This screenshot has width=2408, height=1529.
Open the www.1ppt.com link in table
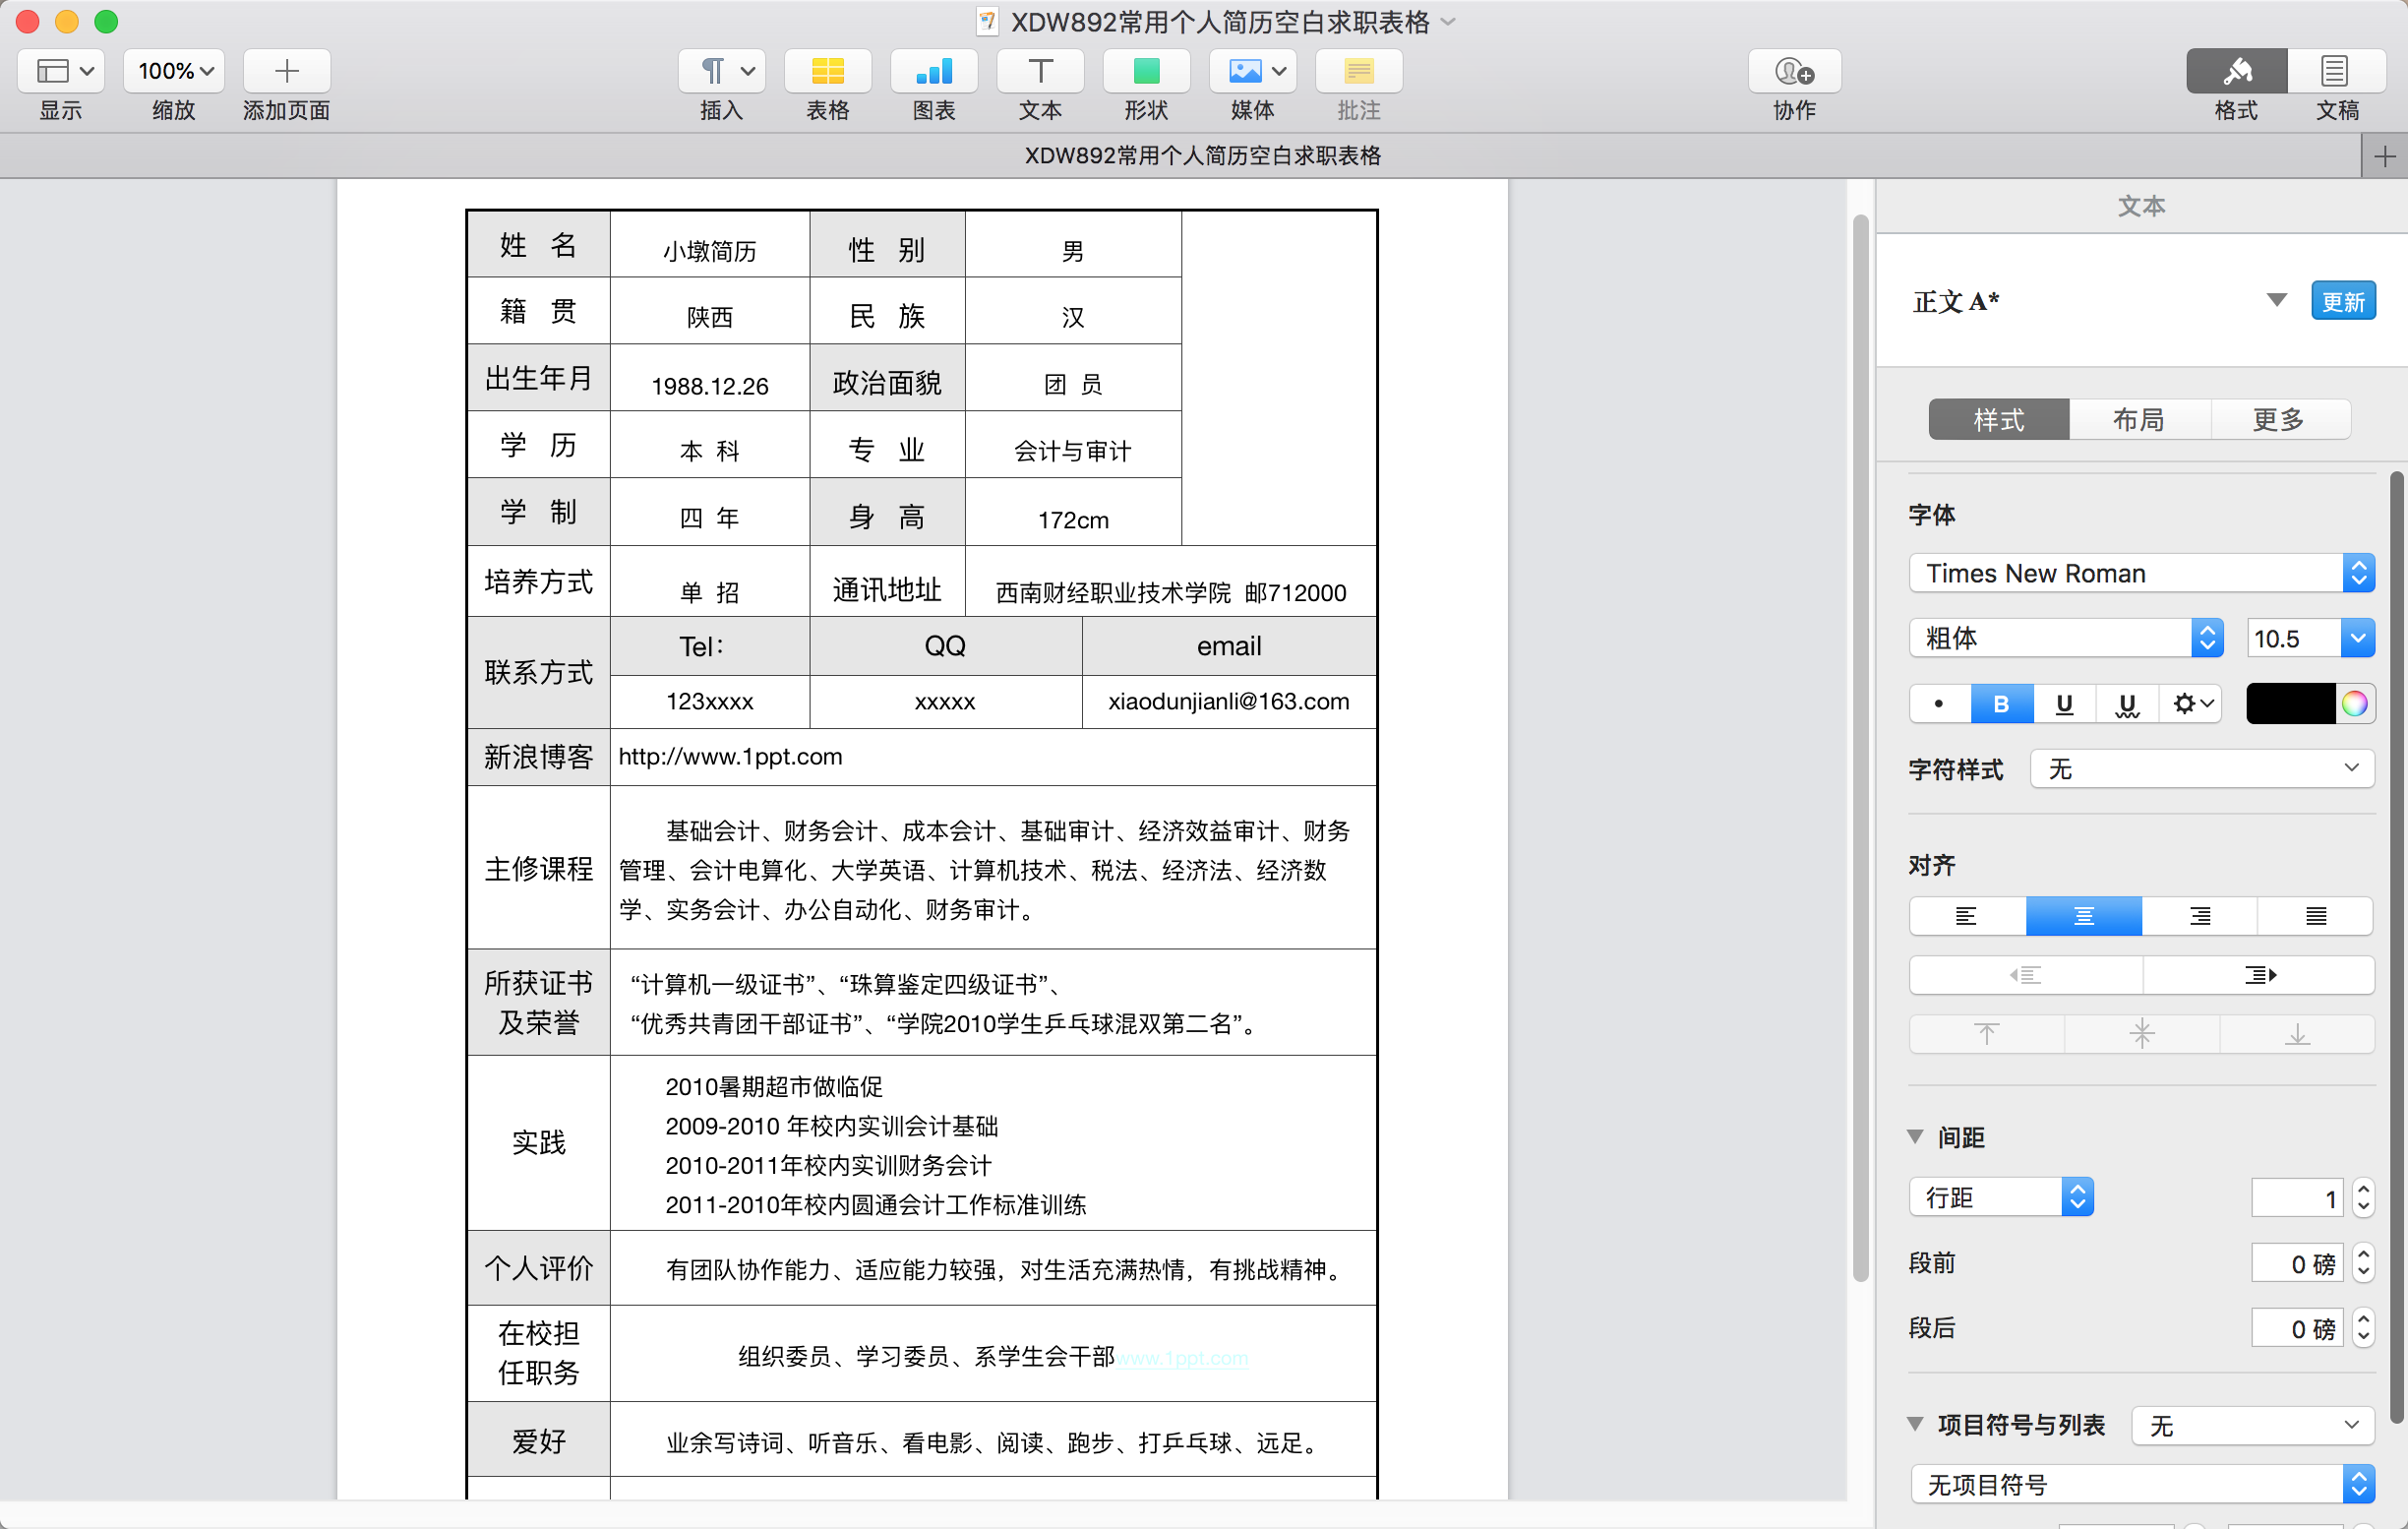pyautogui.click(x=1182, y=1358)
